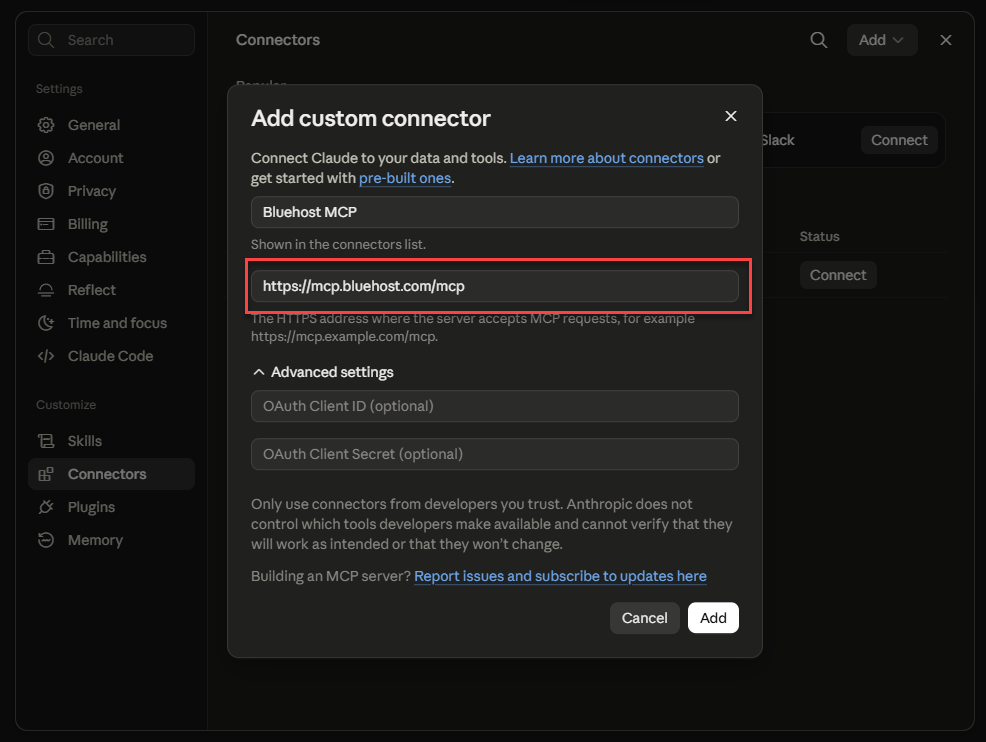
Task: Select Capabilities in the sidebar
Action: coord(111,257)
